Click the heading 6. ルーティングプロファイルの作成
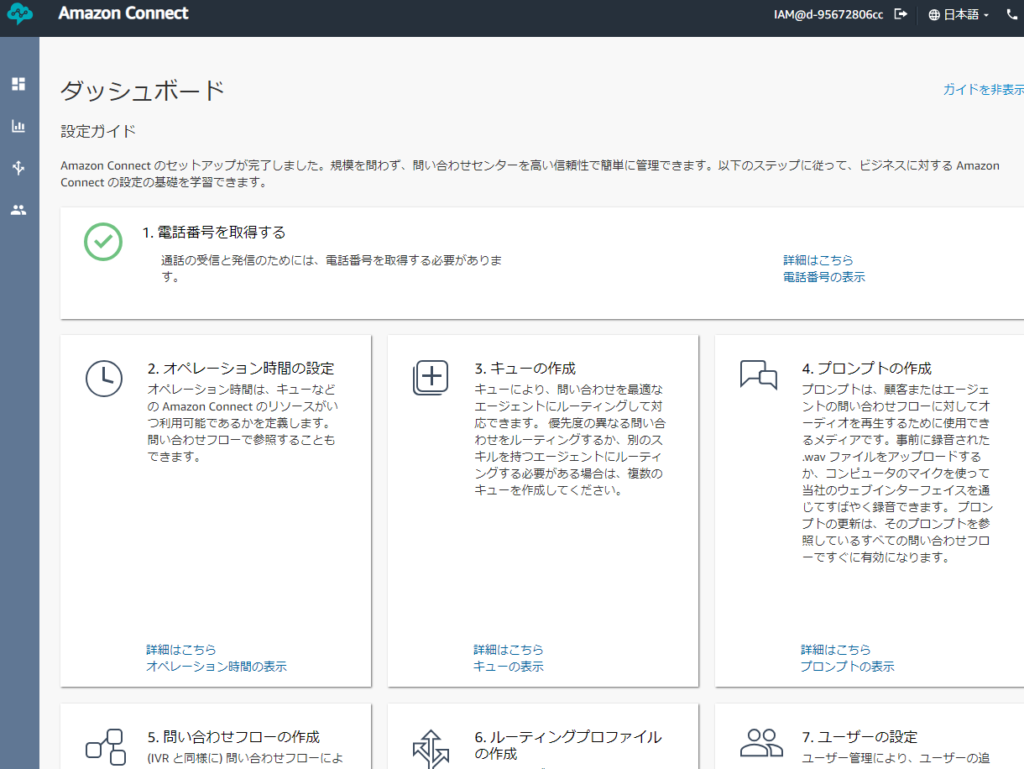Viewport: 1024px width, 769px height. tap(569, 745)
